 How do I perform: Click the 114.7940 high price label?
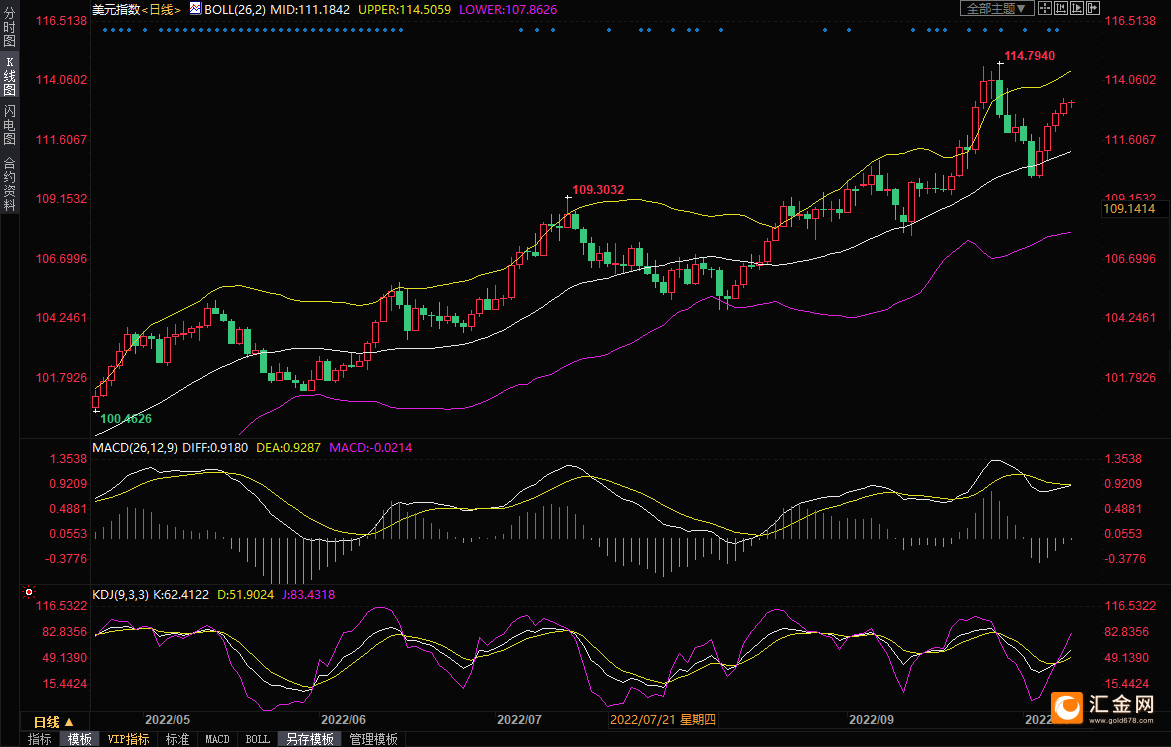pos(1029,56)
